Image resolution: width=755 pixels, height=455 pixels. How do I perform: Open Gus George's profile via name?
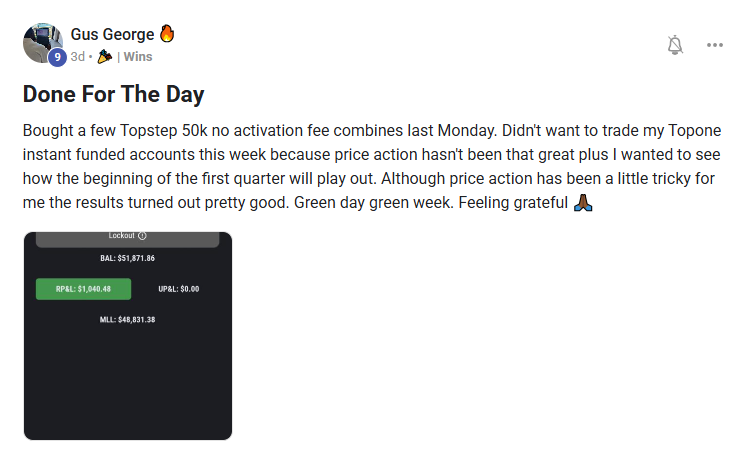(x=112, y=35)
